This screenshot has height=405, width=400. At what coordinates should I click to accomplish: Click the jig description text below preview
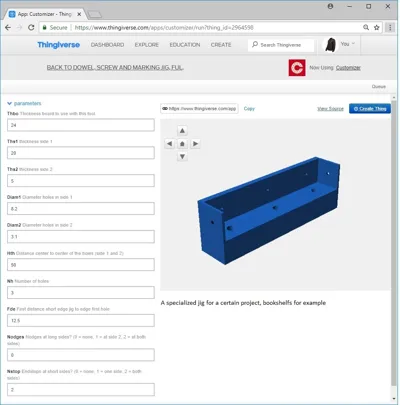pyautogui.click(x=243, y=303)
